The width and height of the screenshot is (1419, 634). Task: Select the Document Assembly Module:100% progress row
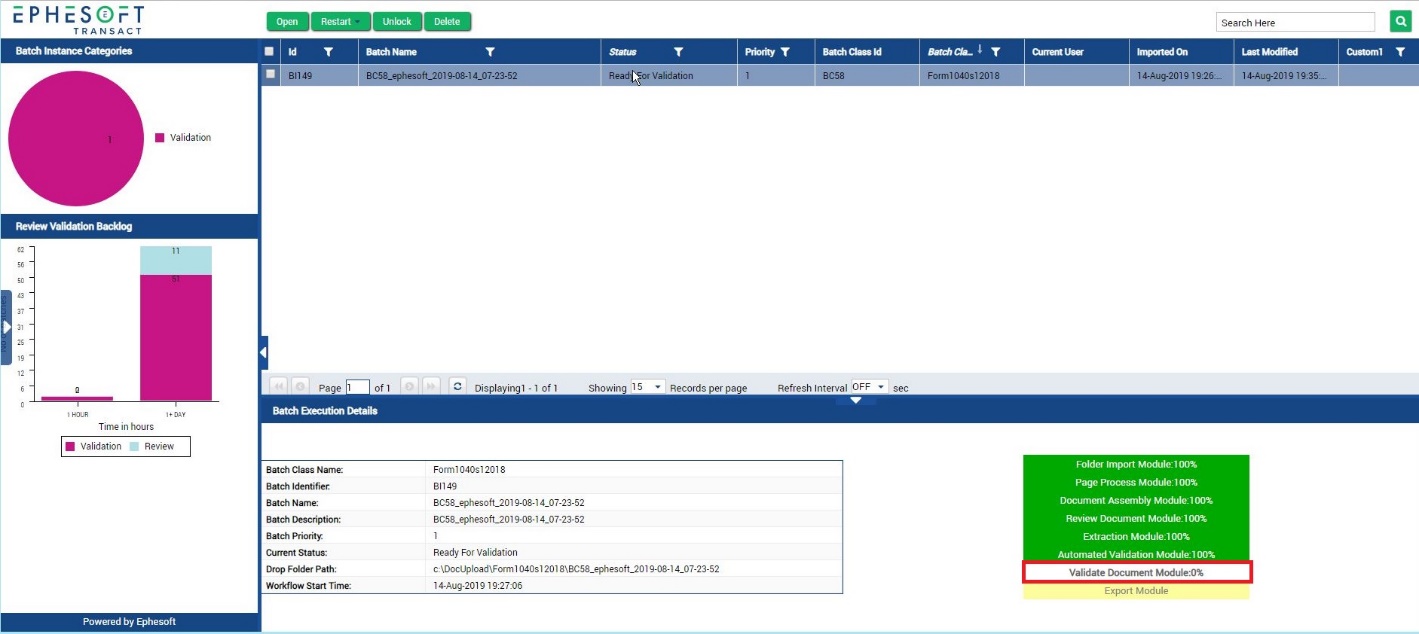(1136, 500)
